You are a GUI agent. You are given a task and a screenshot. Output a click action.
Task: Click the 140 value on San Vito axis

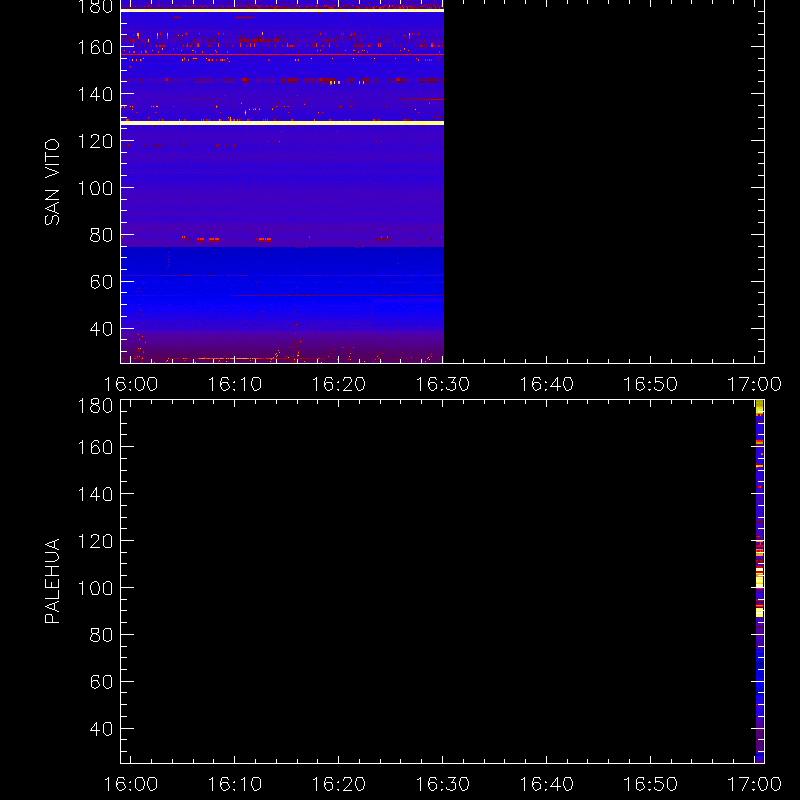pyautogui.click(x=95, y=94)
